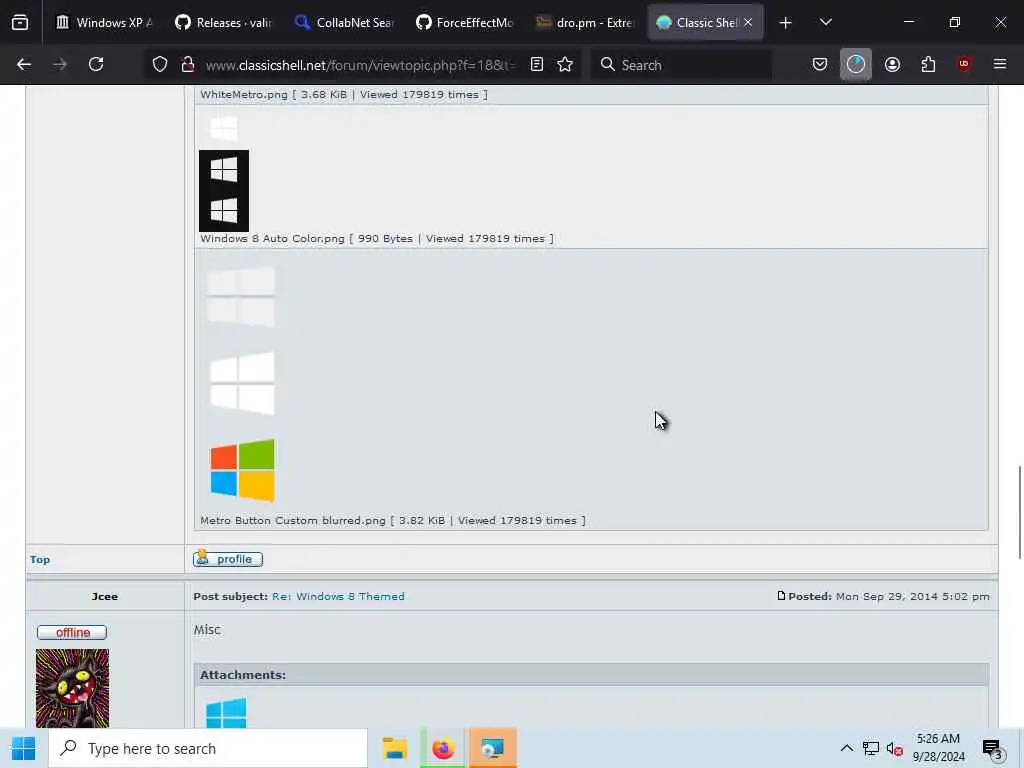Viewport: 1024px width, 768px height.
Task: Click the browser Search box
Action: [681, 65]
